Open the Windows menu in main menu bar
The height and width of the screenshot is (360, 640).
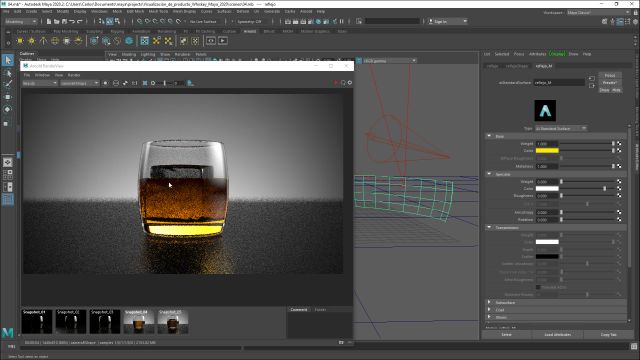[x=99, y=11]
